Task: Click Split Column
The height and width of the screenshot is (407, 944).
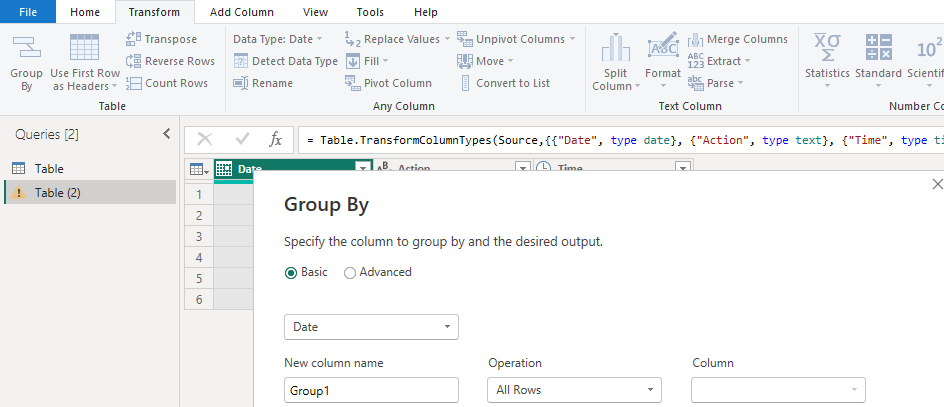Action: click(x=615, y=63)
